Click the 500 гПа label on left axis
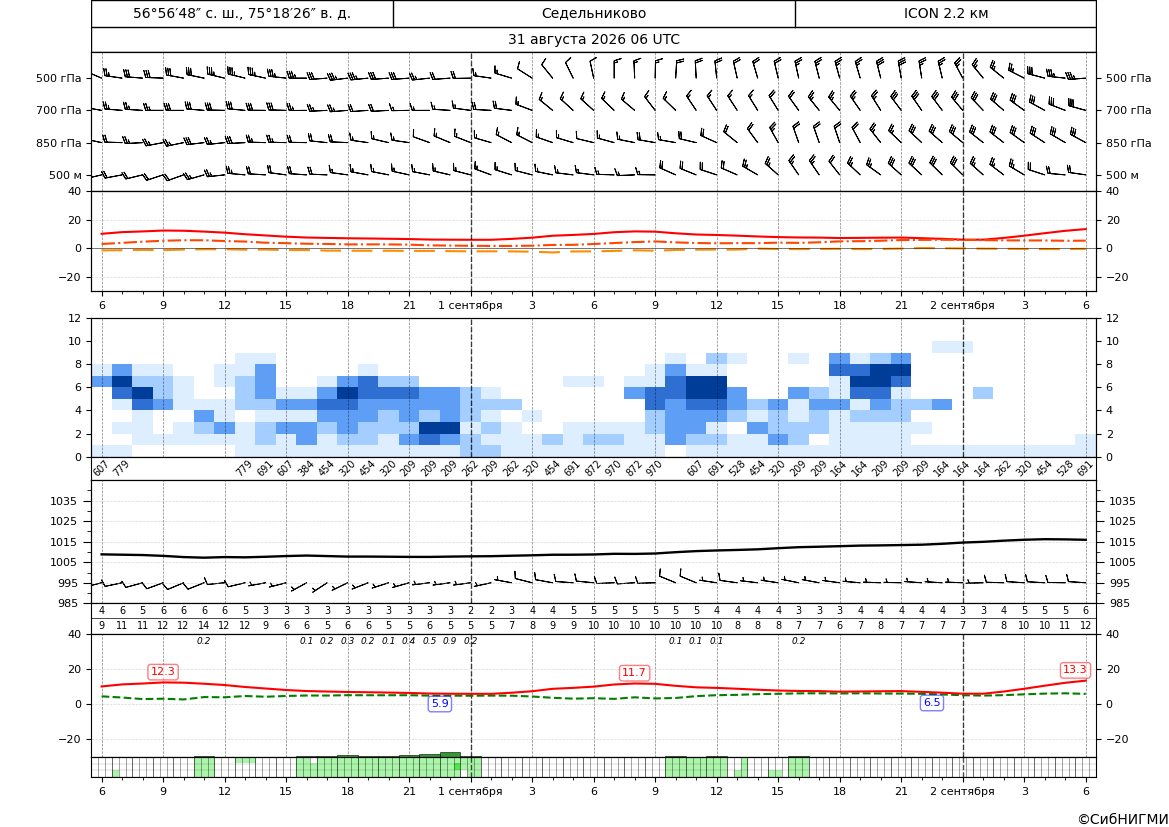Image resolution: width=1169 pixels, height=827 pixels. click(59, 78)
